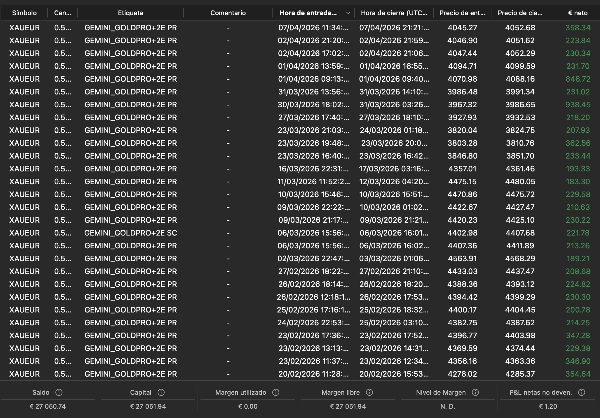Image resolution: width=600 pixels, height=418 pixels.
Task: Select entry price 4433.03
Action: (462, 271)
